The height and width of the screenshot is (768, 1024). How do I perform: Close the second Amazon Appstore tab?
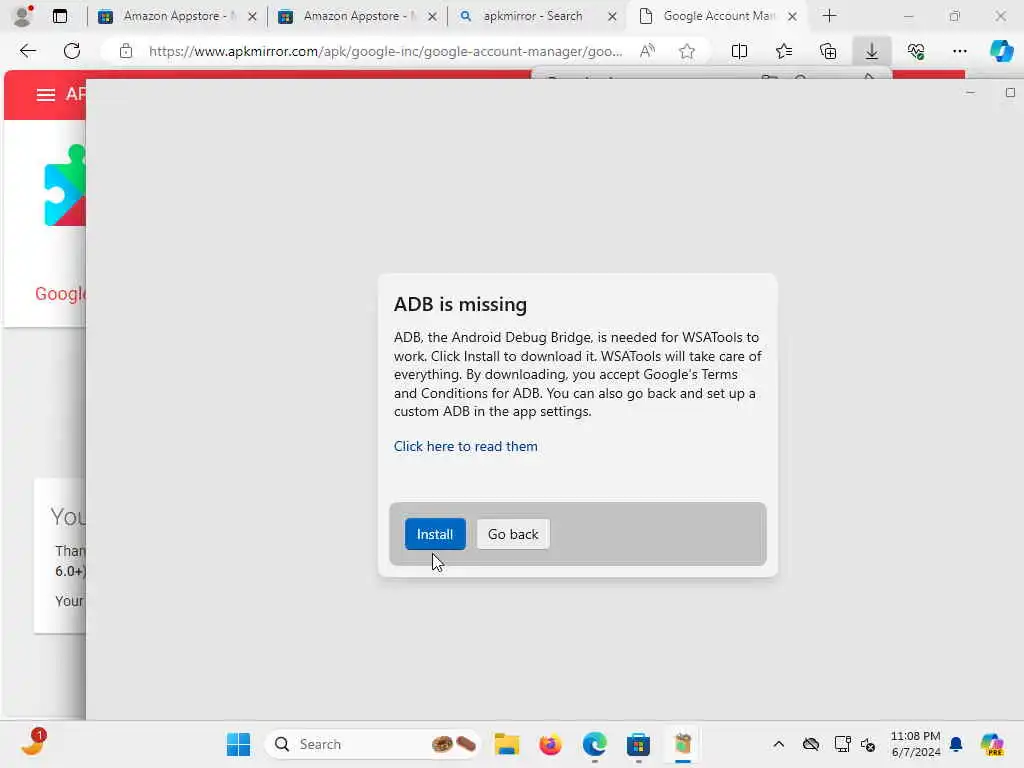click(432, 16)
